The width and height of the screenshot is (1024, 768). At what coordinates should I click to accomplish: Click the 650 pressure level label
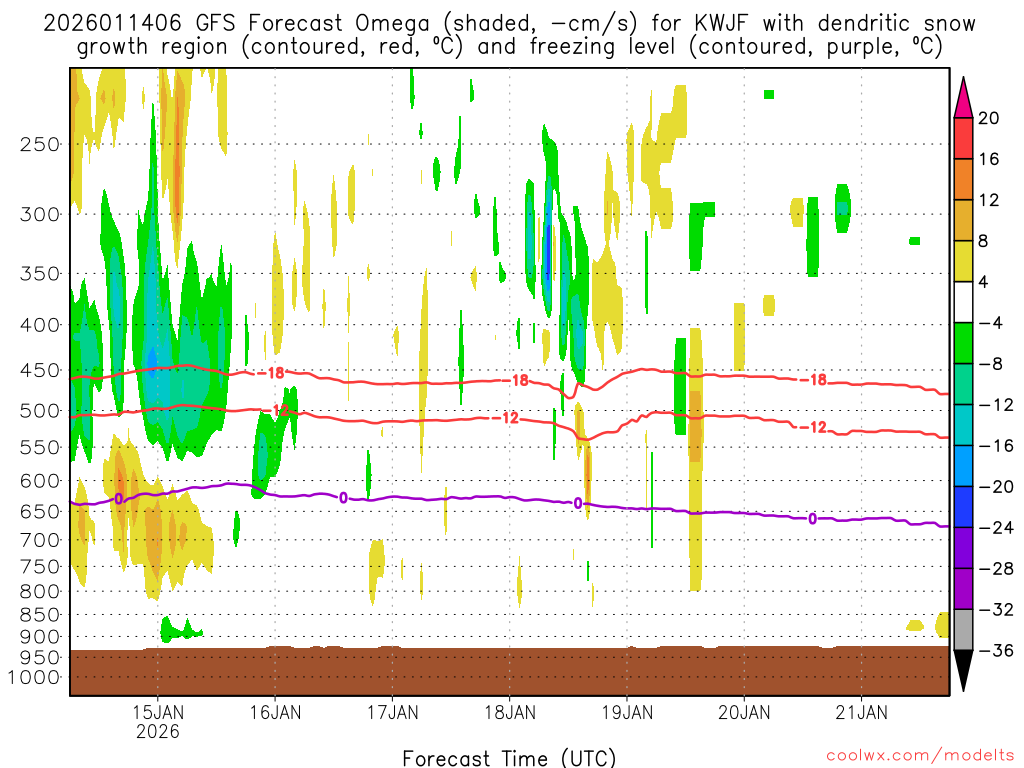(40, 511)
